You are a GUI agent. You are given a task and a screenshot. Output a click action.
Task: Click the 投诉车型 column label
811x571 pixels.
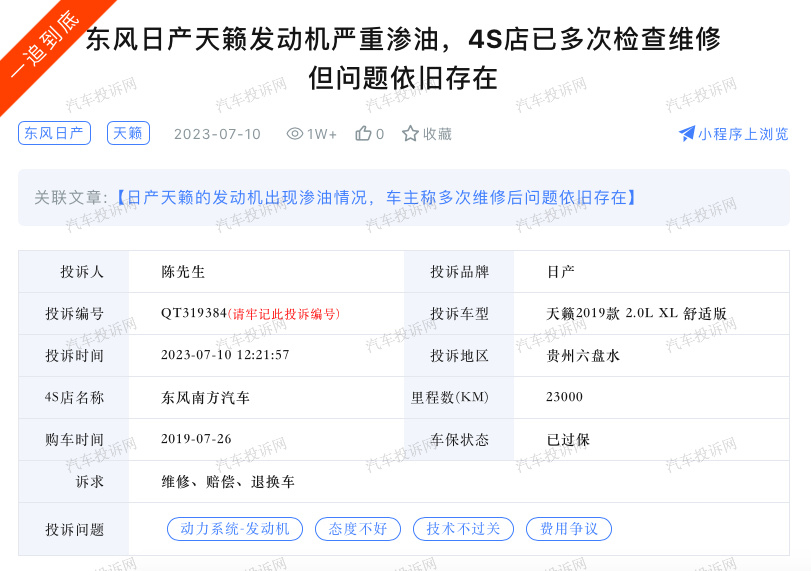(459, 313)
